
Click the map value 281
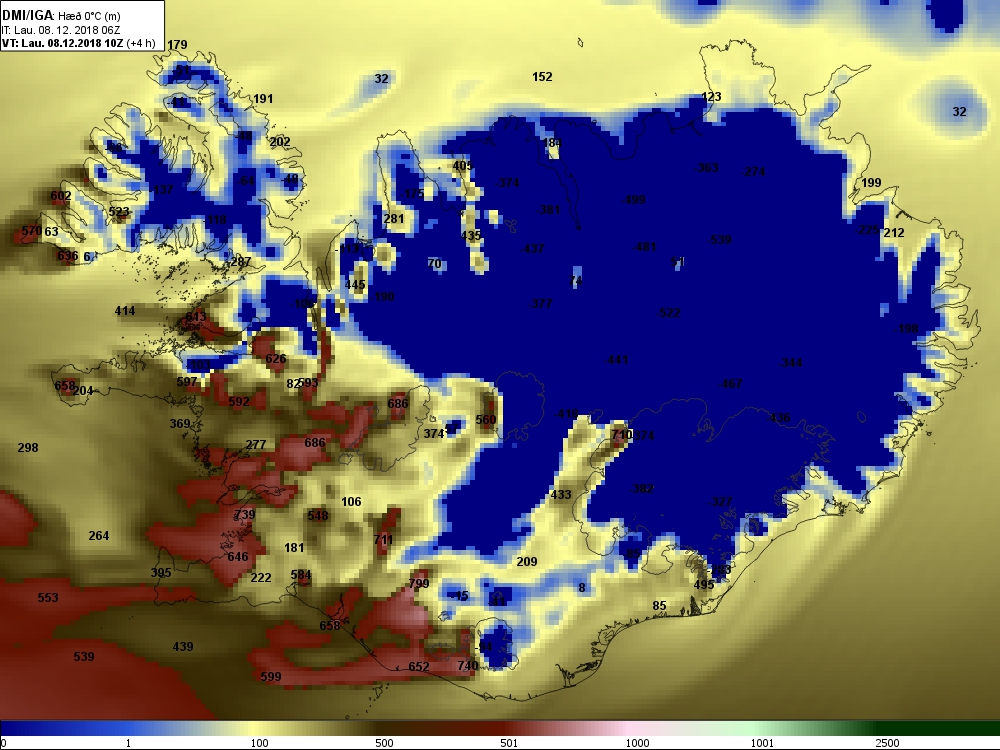click(393, 219)
